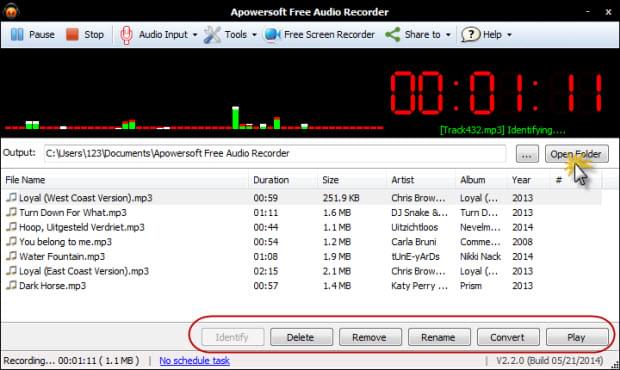This screenshot has height=370, width=620.
Task: Click the microphone Audio Input icon
Action: click(x=126, y=35)
